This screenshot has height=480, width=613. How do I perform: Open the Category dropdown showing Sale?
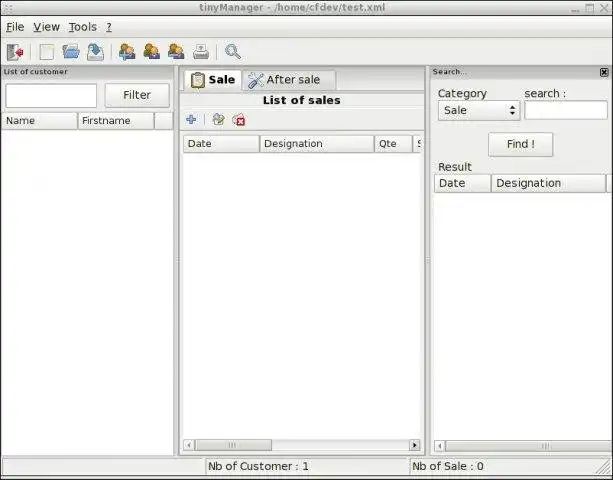tap(479, 110)
